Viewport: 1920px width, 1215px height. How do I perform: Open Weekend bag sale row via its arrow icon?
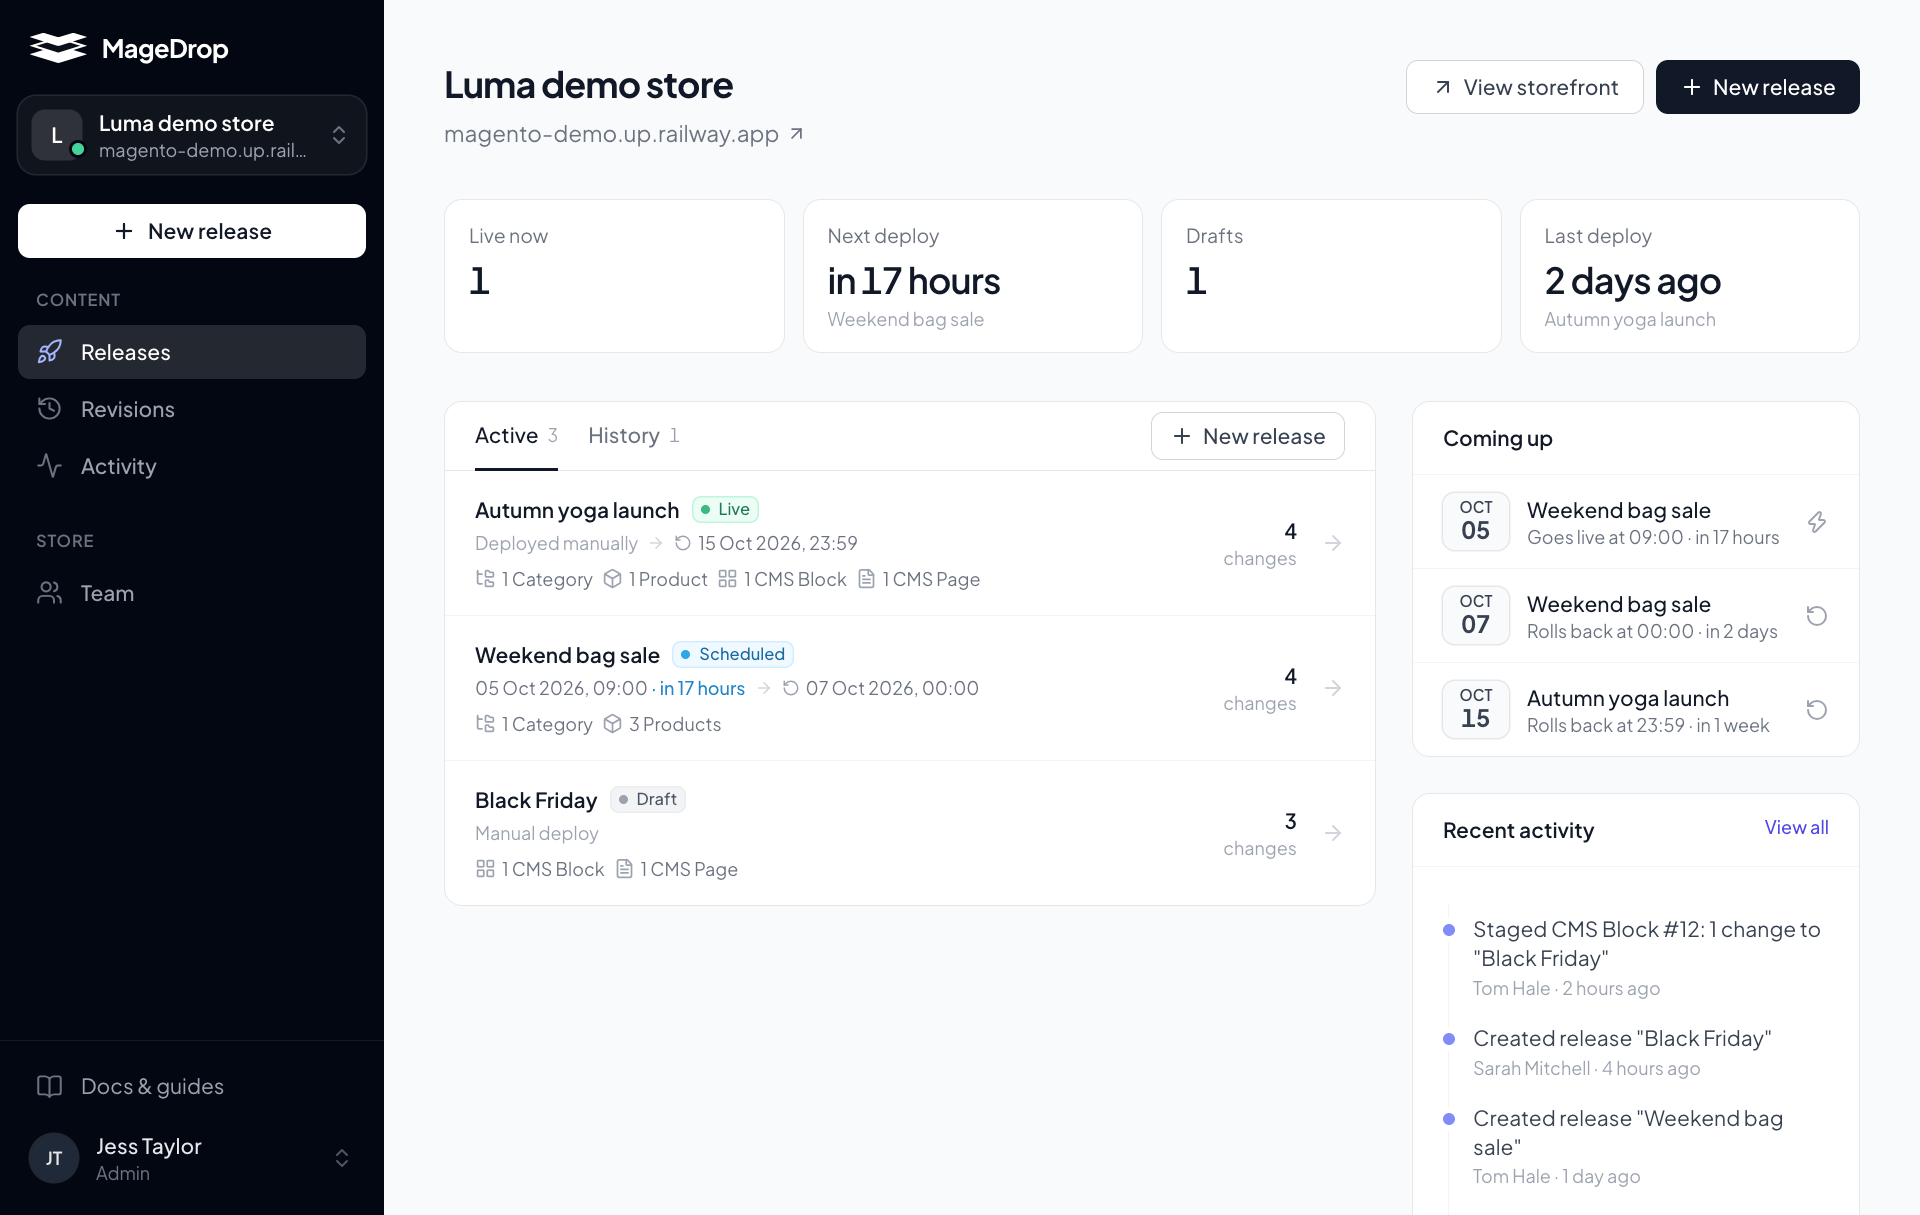tap(1333, 688)
